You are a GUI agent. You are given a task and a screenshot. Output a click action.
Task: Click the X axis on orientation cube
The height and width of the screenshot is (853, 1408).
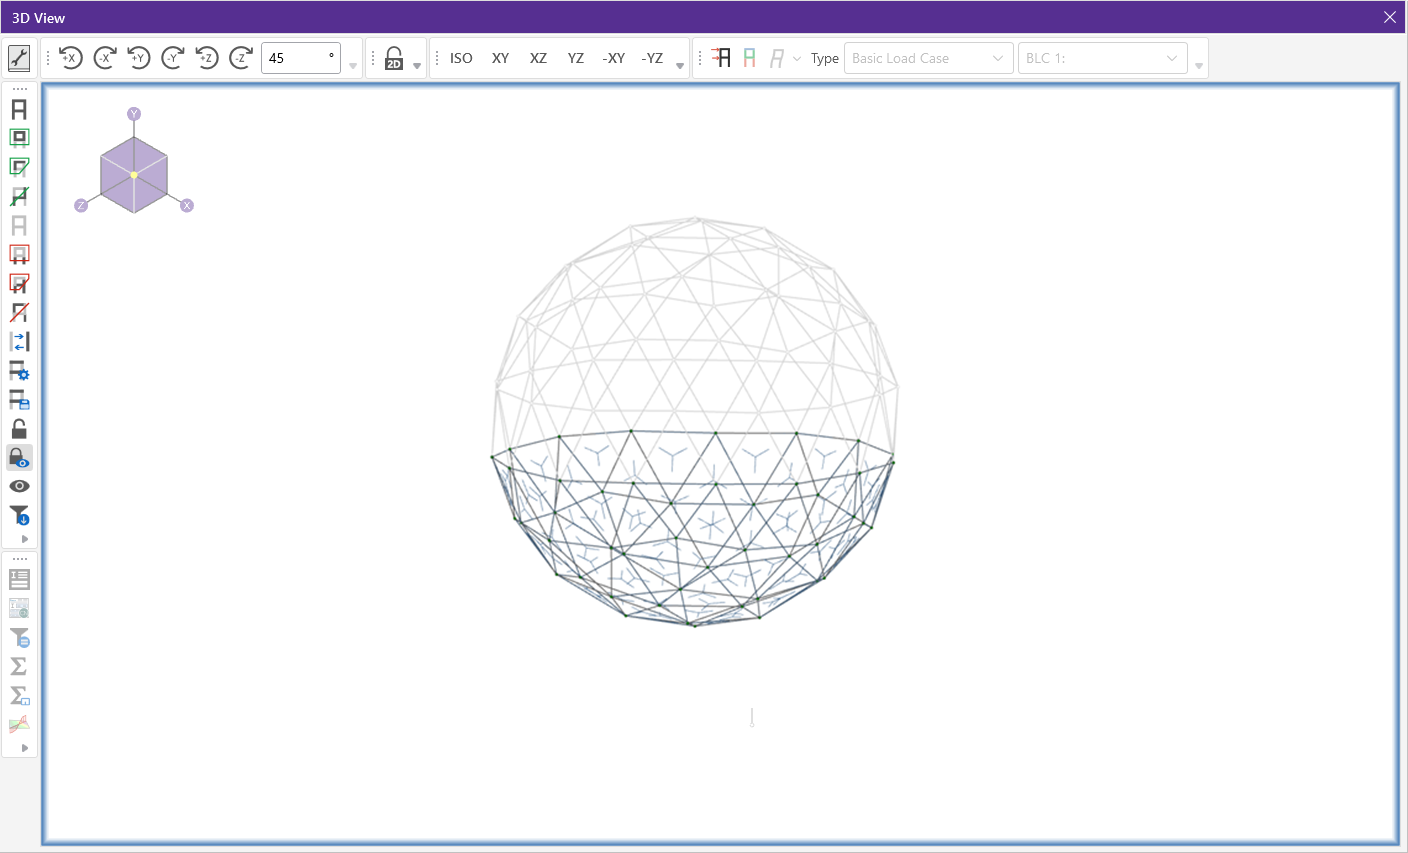[x=187, y=206]
